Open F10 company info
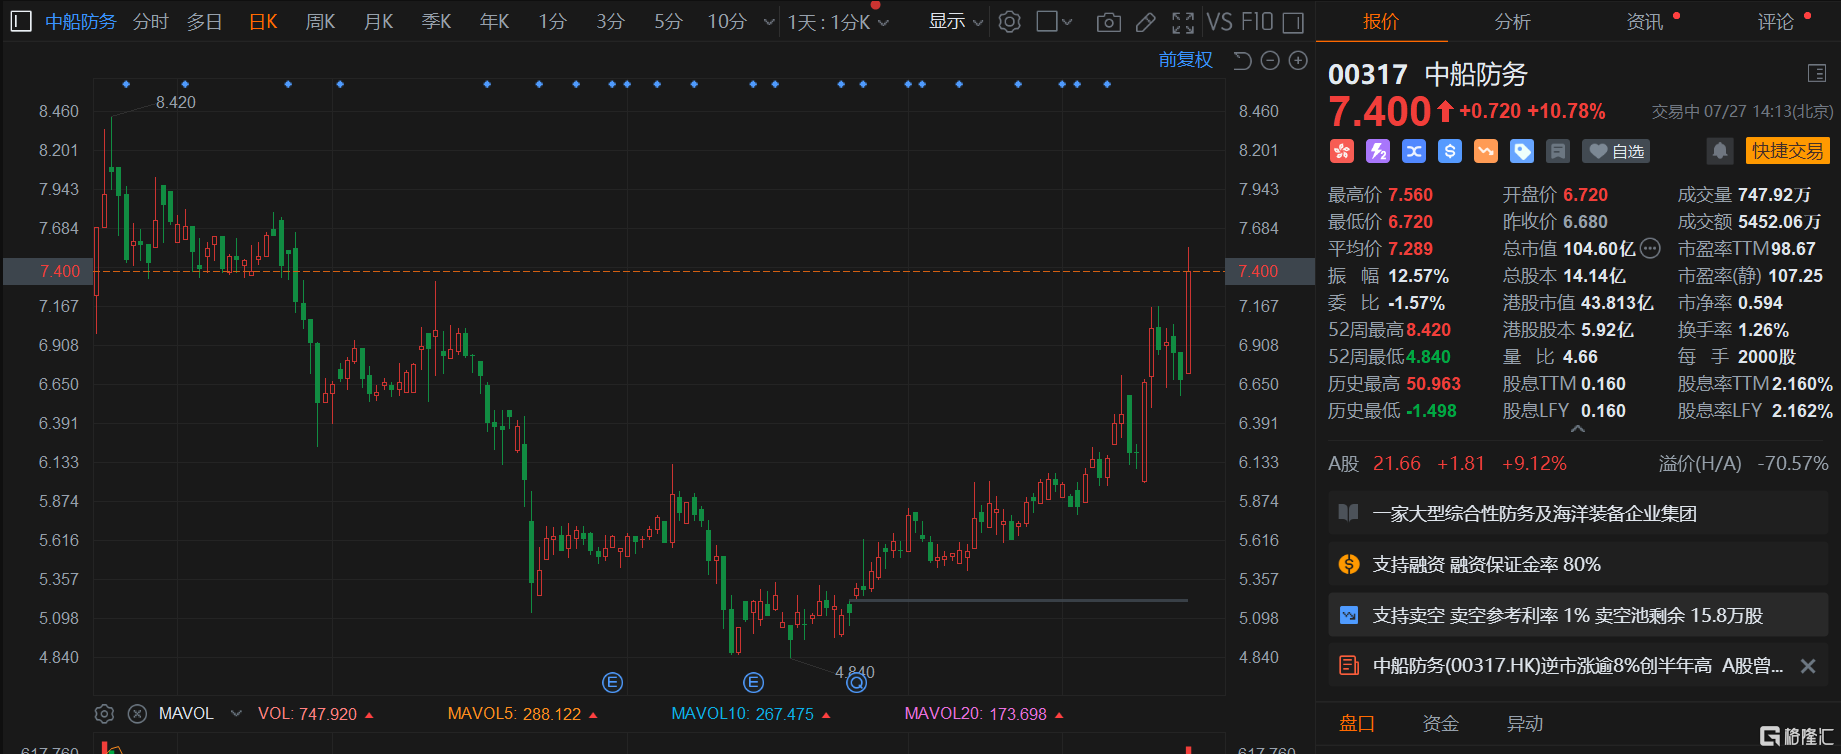This screenshot has height=754, width=1841. coord(1257,21)
